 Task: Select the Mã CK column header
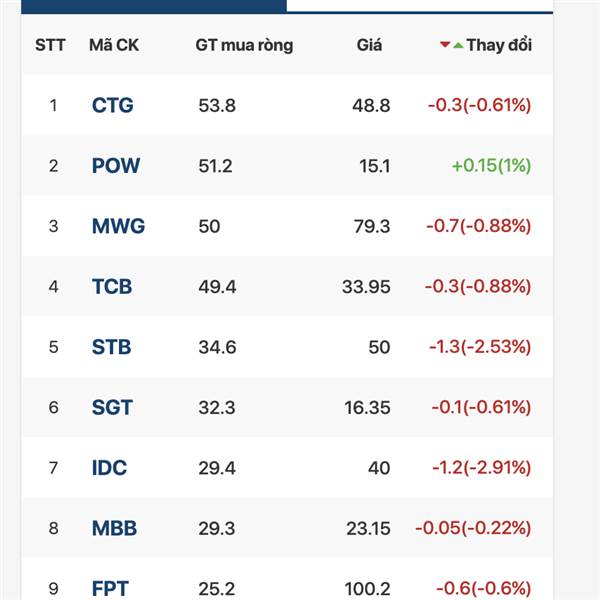(114, 45)
